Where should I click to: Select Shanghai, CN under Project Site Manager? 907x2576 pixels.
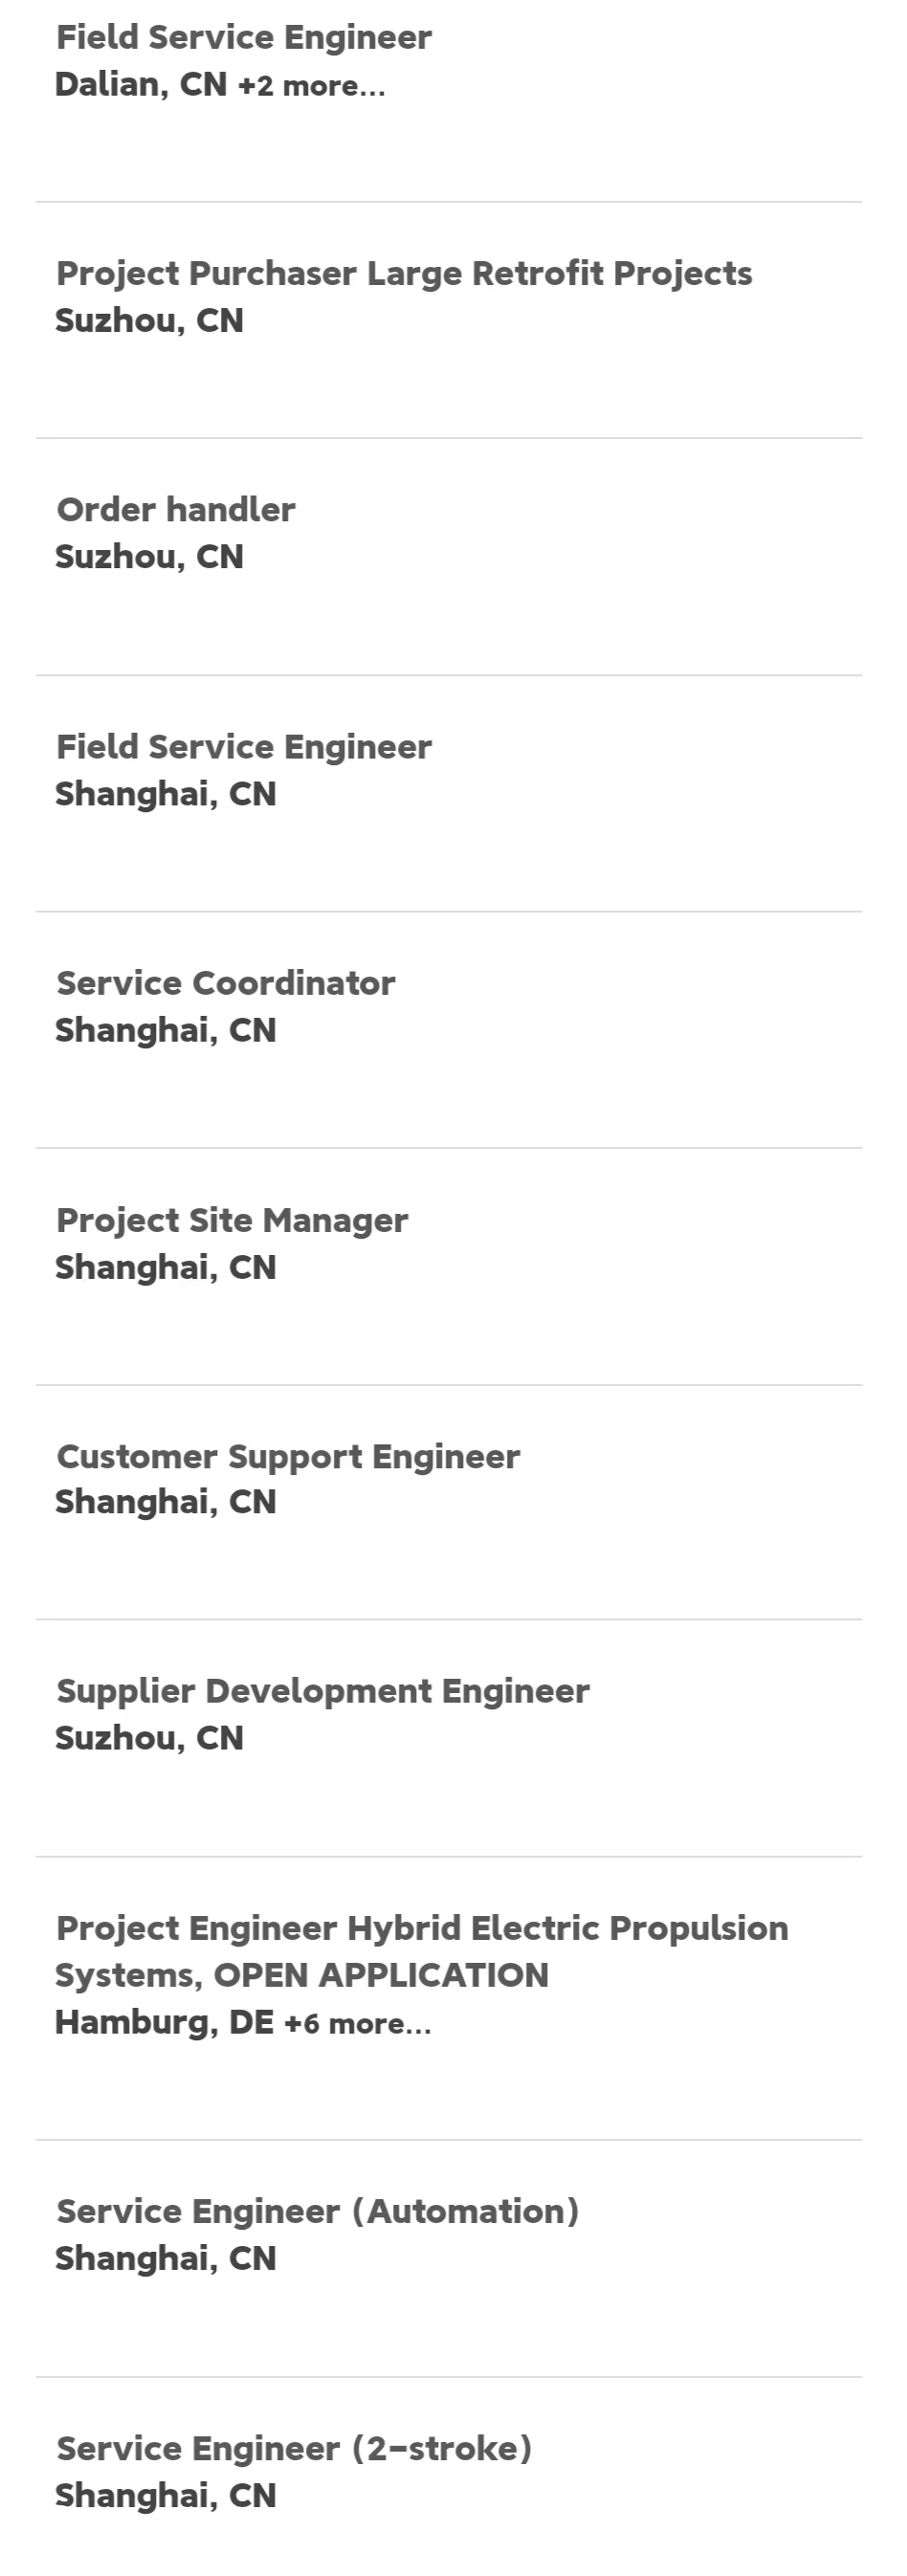(165, 1267)
